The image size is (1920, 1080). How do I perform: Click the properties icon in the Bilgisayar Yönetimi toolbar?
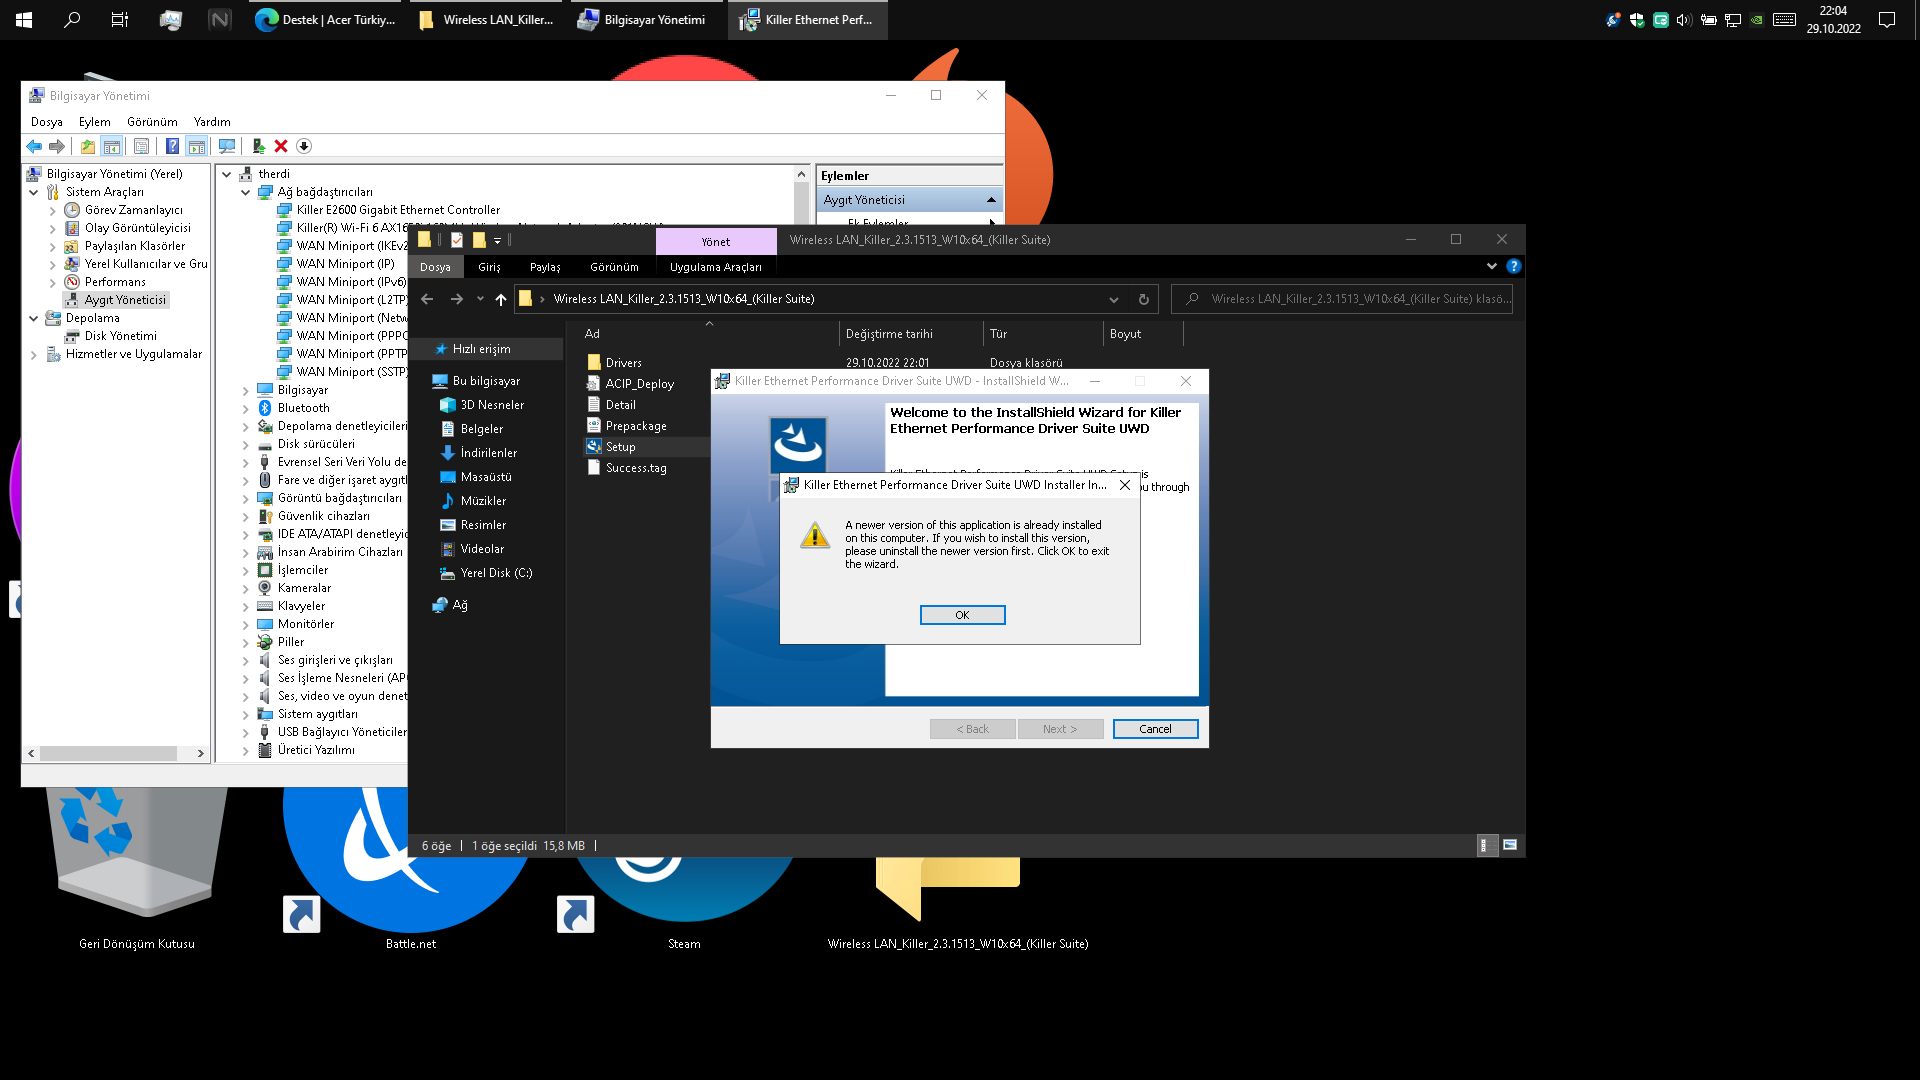141,147
